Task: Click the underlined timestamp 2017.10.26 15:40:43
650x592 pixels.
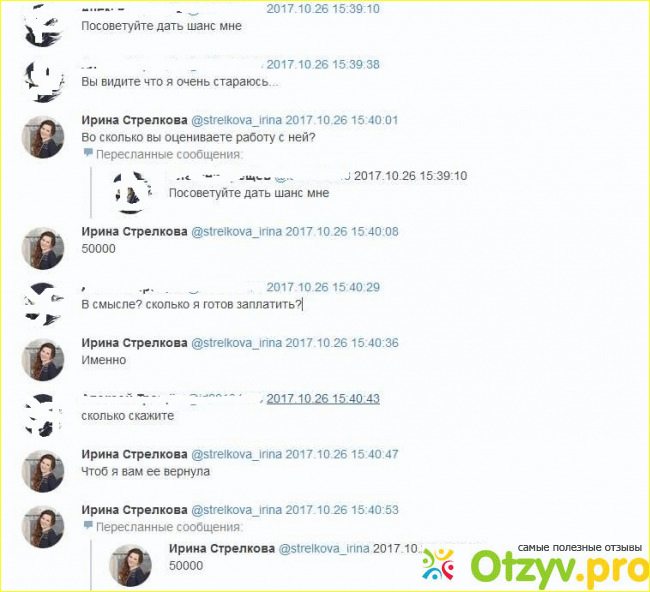Action: tap(323, 398)
